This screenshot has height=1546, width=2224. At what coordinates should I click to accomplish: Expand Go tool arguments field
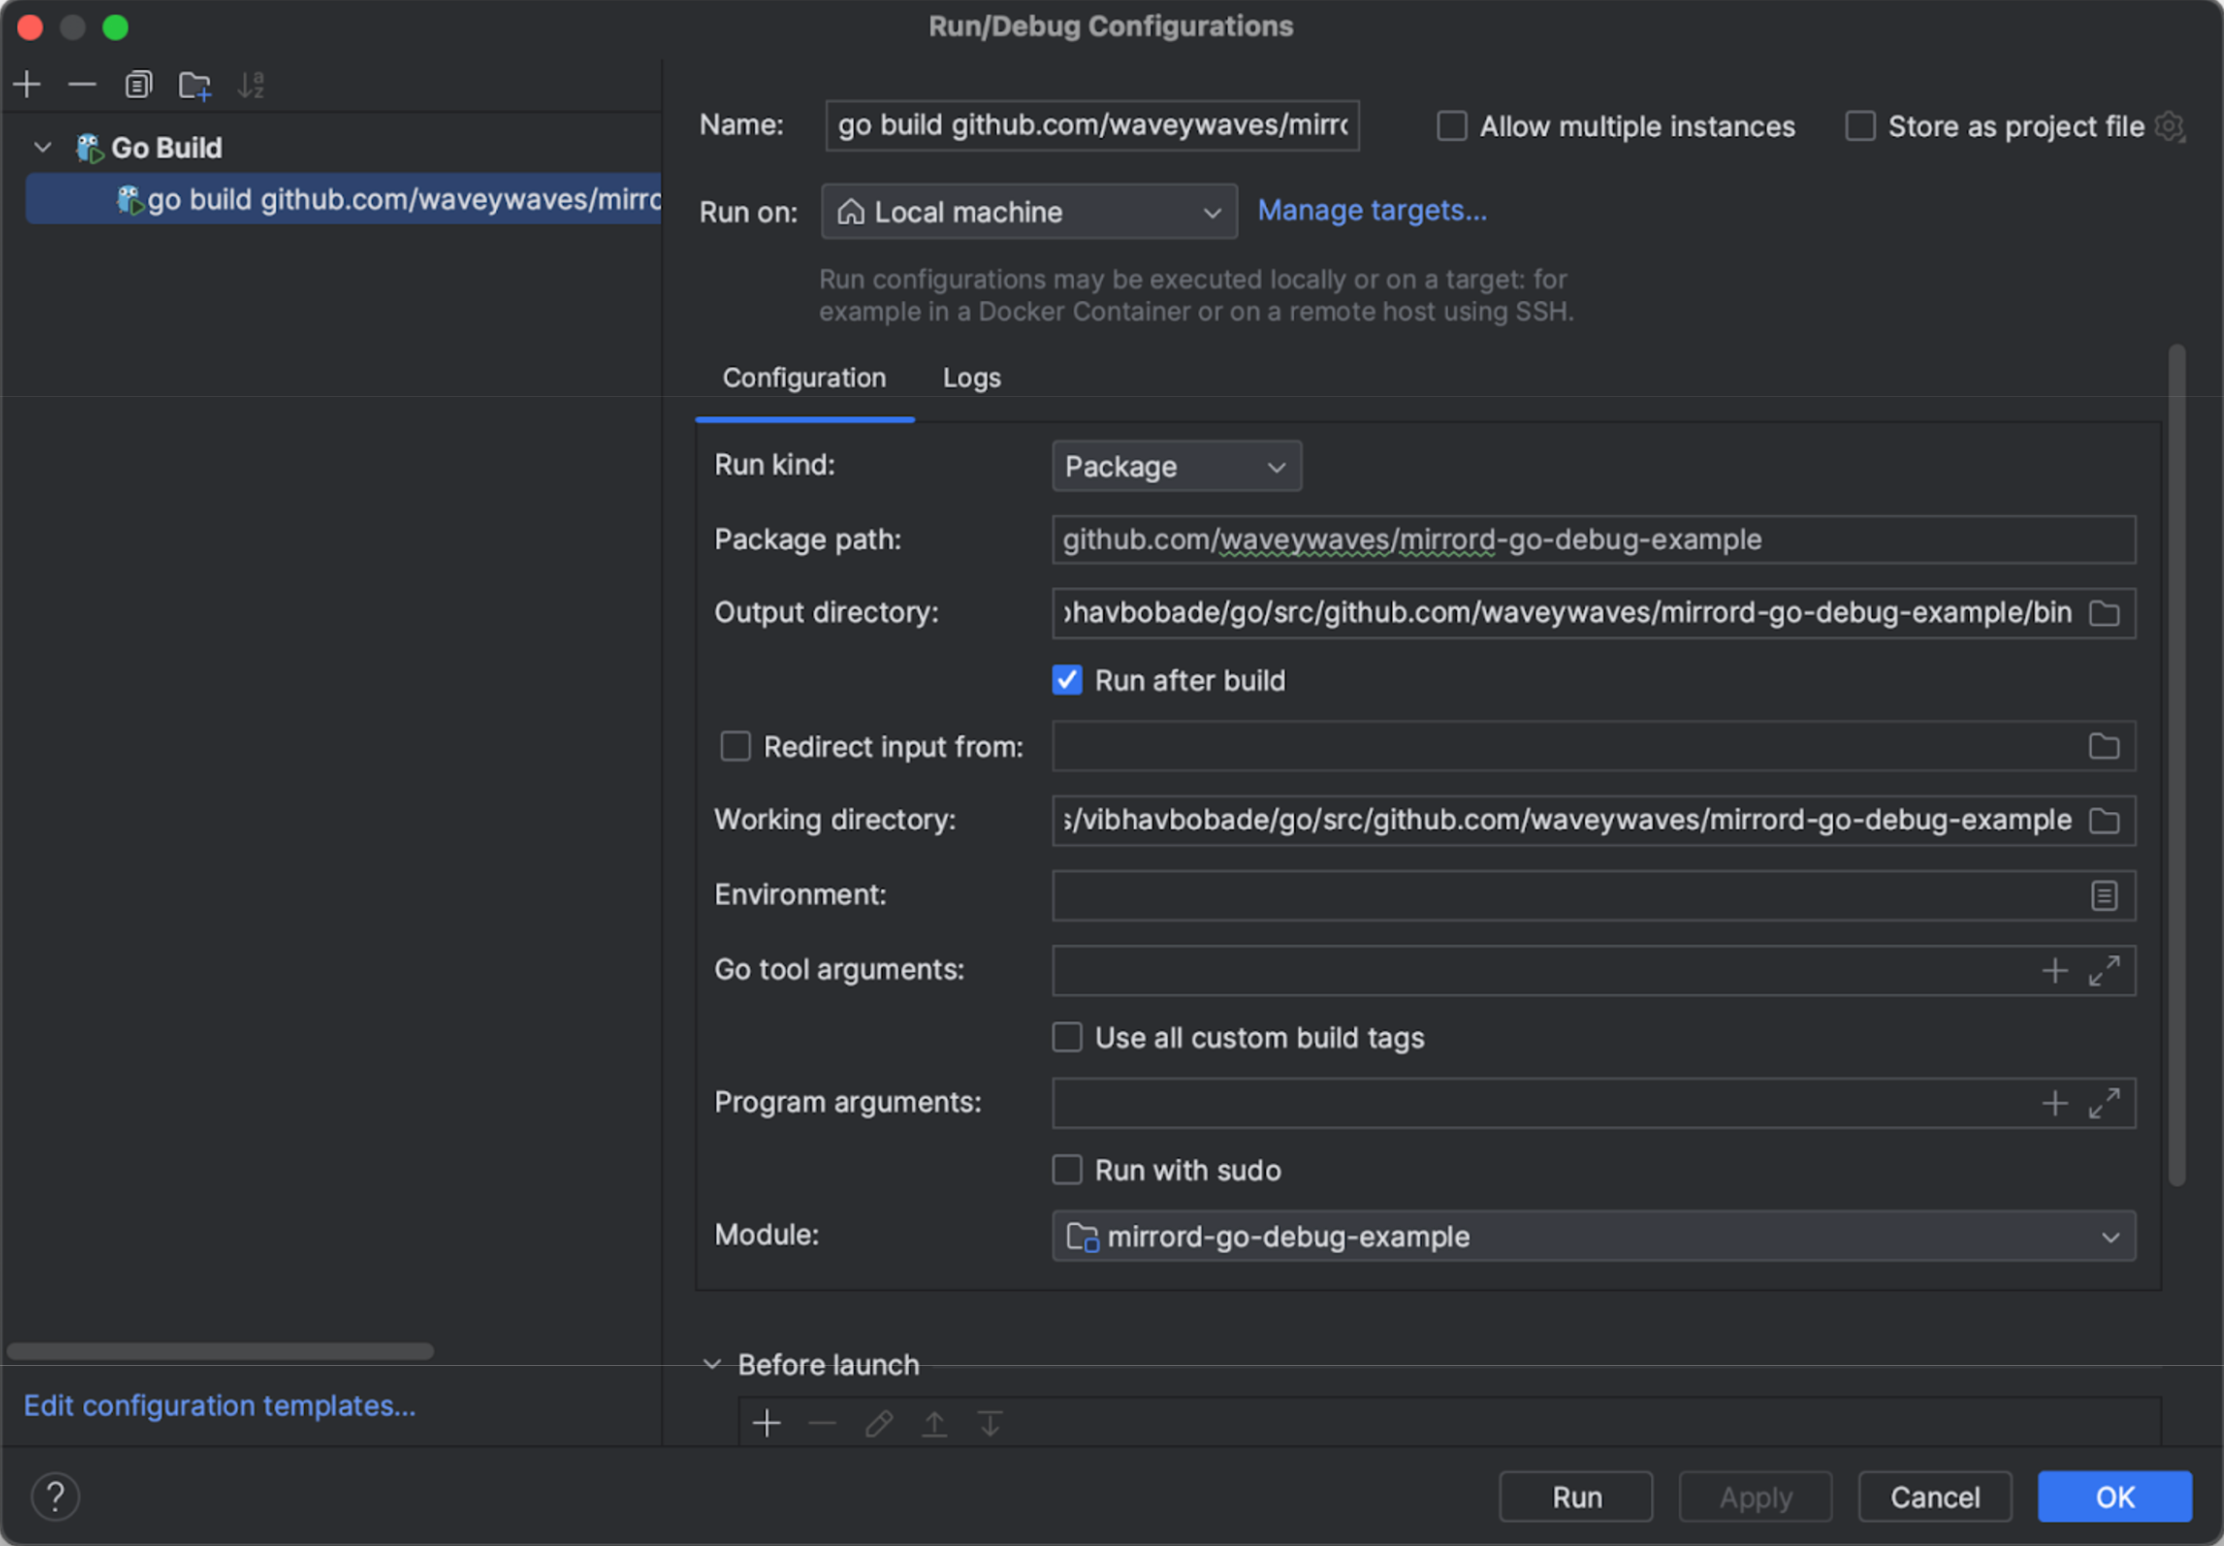click(2104, 970)
